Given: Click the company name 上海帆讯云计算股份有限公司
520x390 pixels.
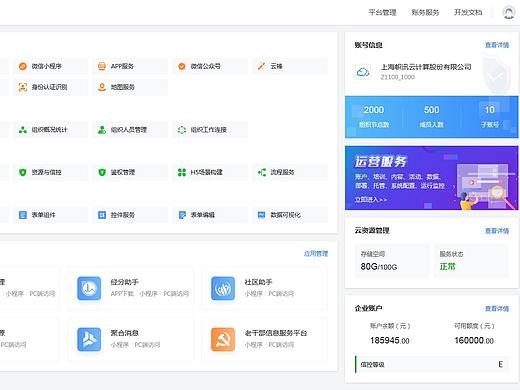Looking at the screenshot, I should [426, 67].
